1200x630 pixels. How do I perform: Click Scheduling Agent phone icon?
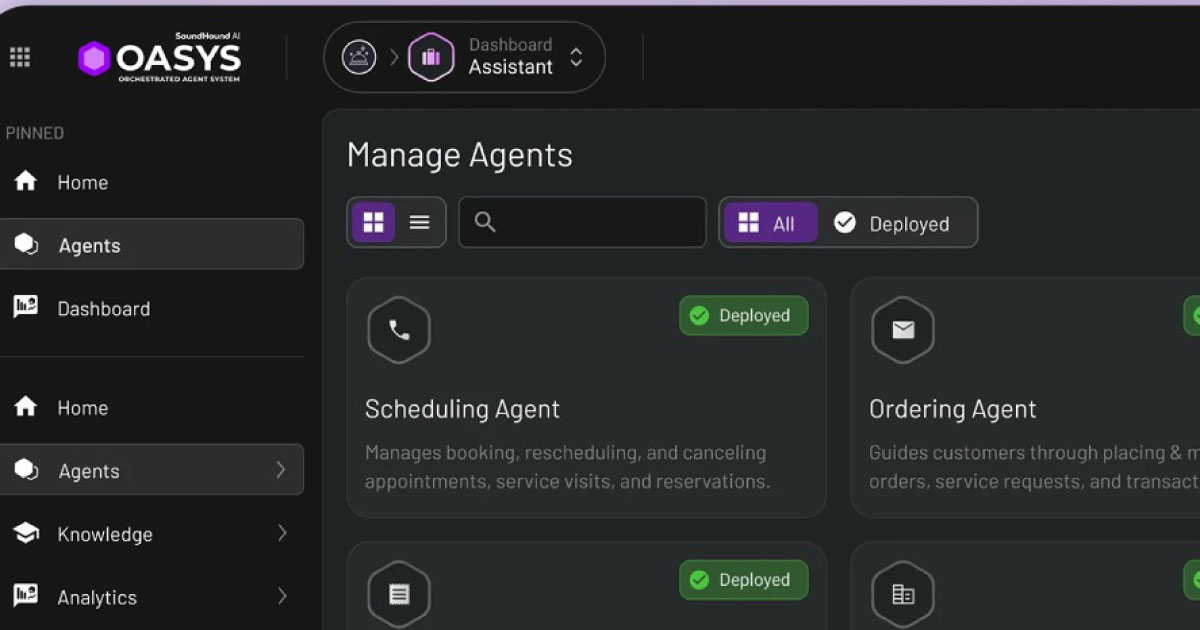pos(399,330)
